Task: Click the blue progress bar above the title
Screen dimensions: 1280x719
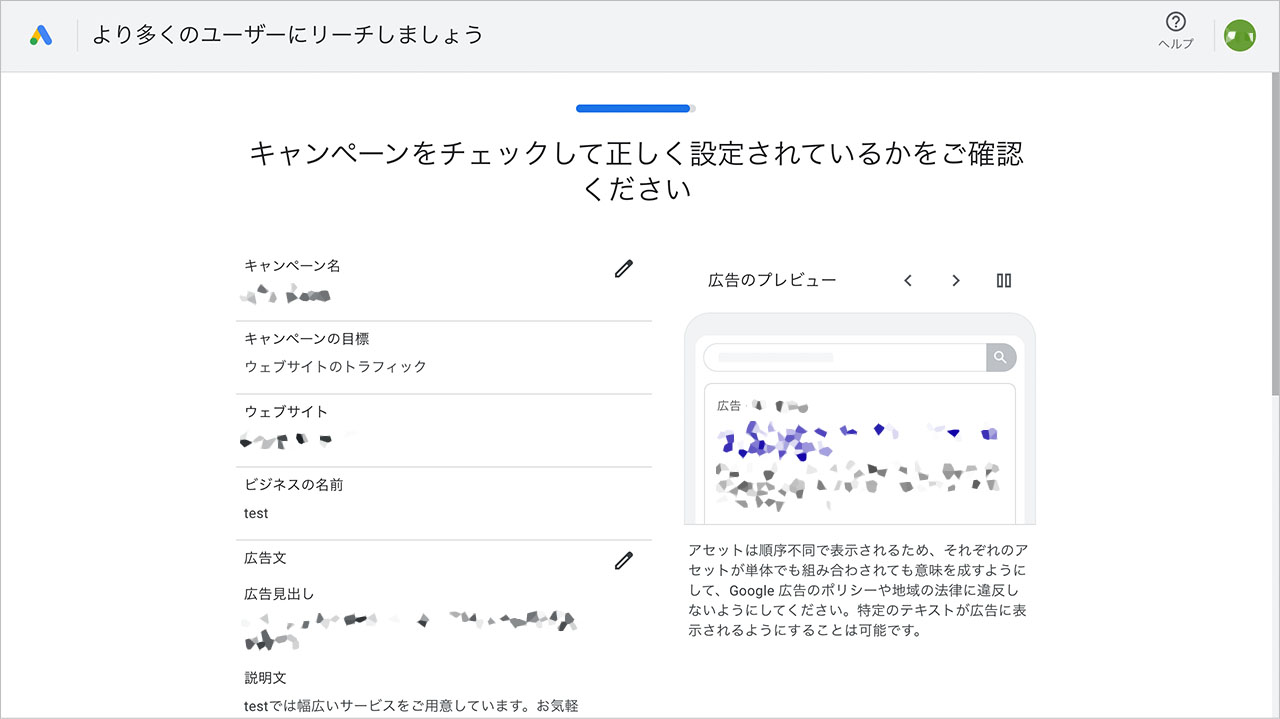Action: (632, 107)
